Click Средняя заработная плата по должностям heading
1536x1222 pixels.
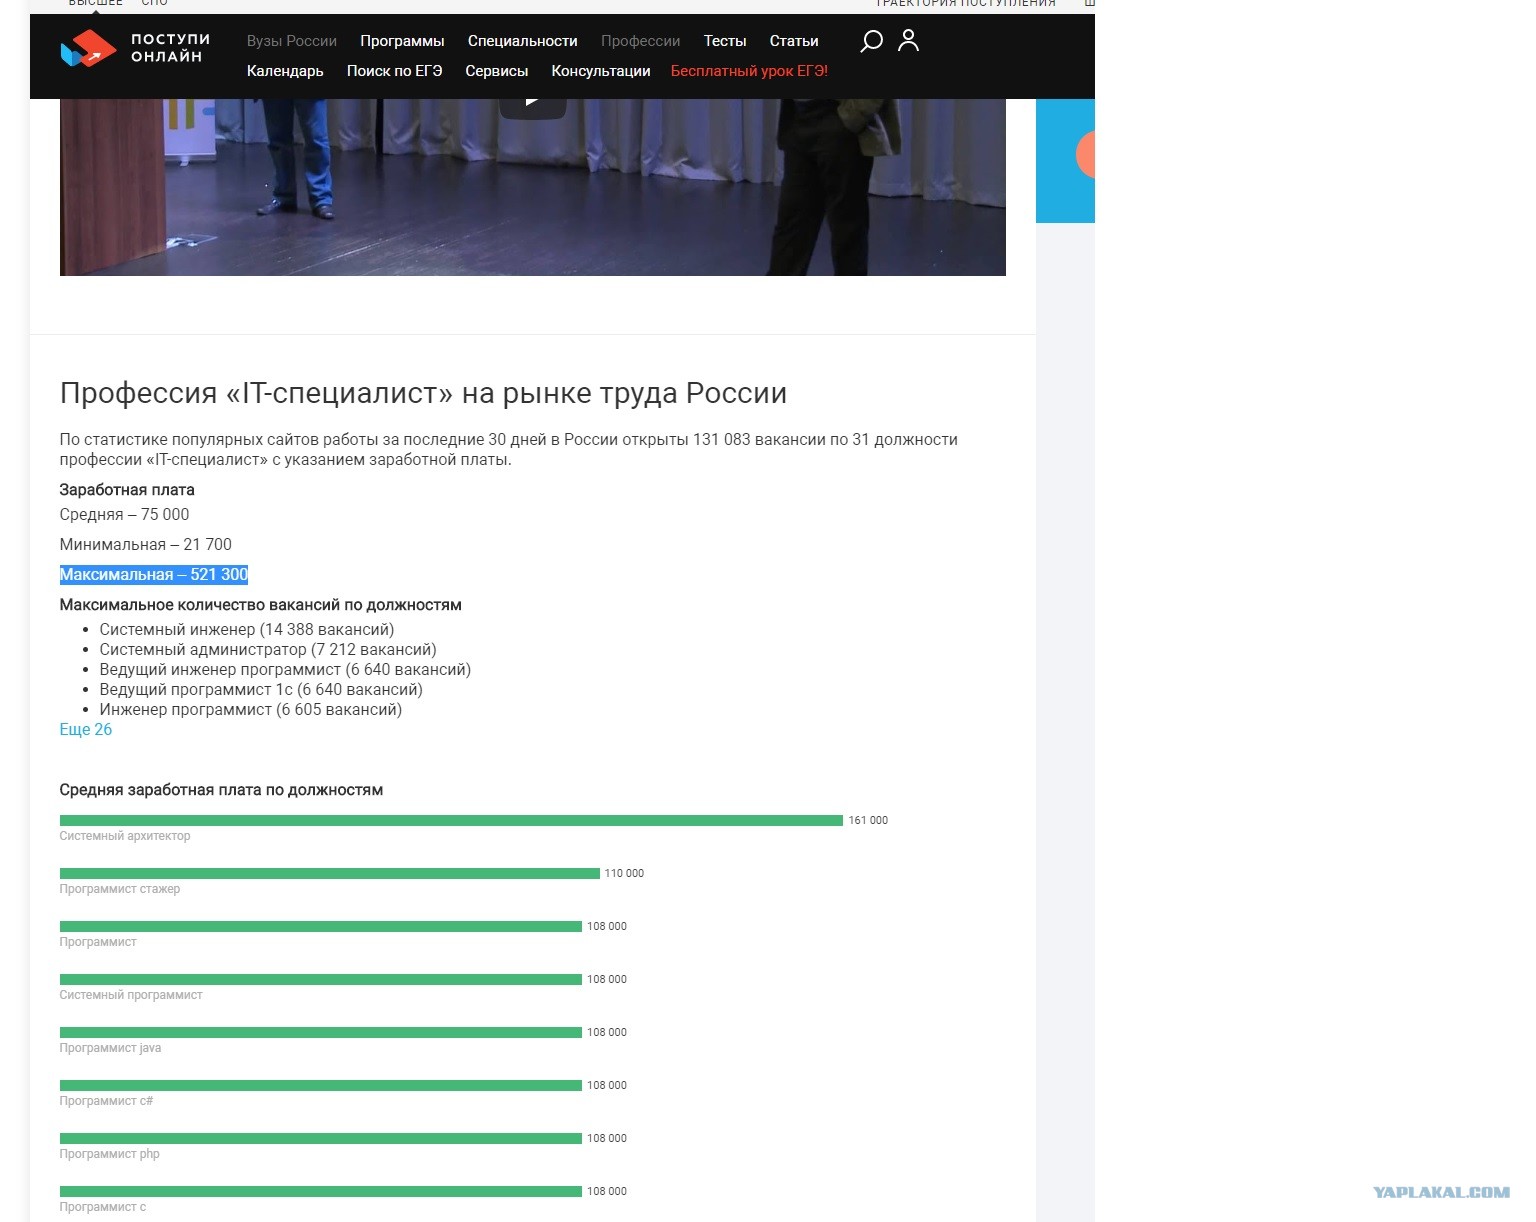pyautogui.click(x=221, y=790)
